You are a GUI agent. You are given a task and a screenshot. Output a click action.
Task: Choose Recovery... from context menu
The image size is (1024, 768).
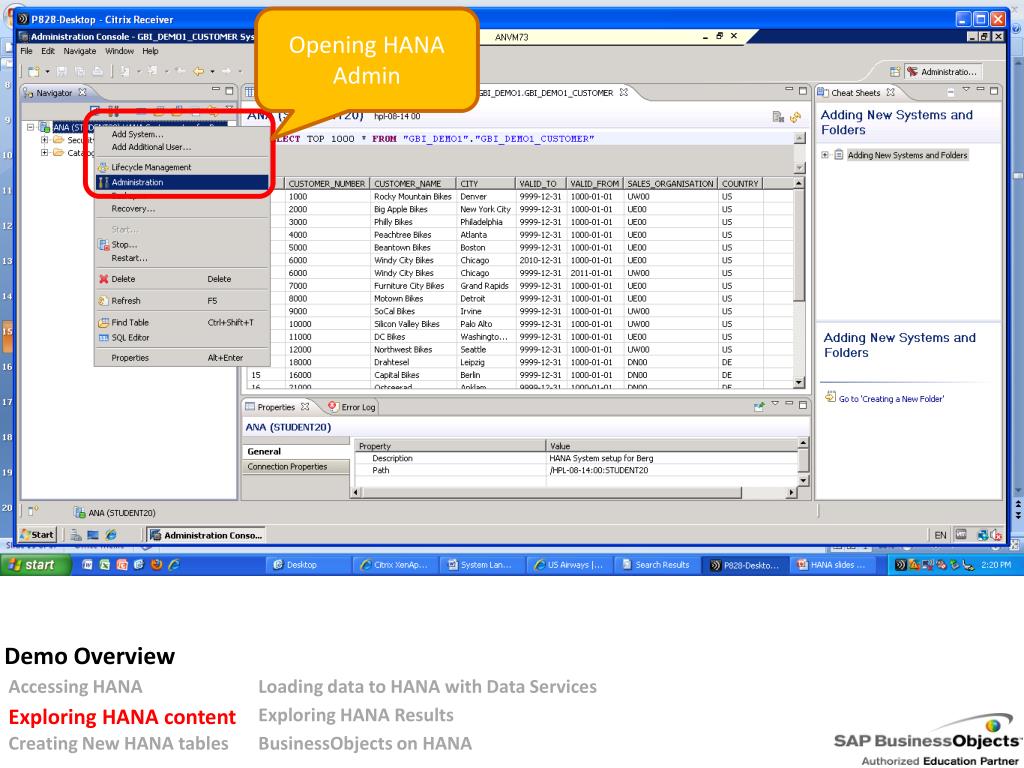(133, 209)
